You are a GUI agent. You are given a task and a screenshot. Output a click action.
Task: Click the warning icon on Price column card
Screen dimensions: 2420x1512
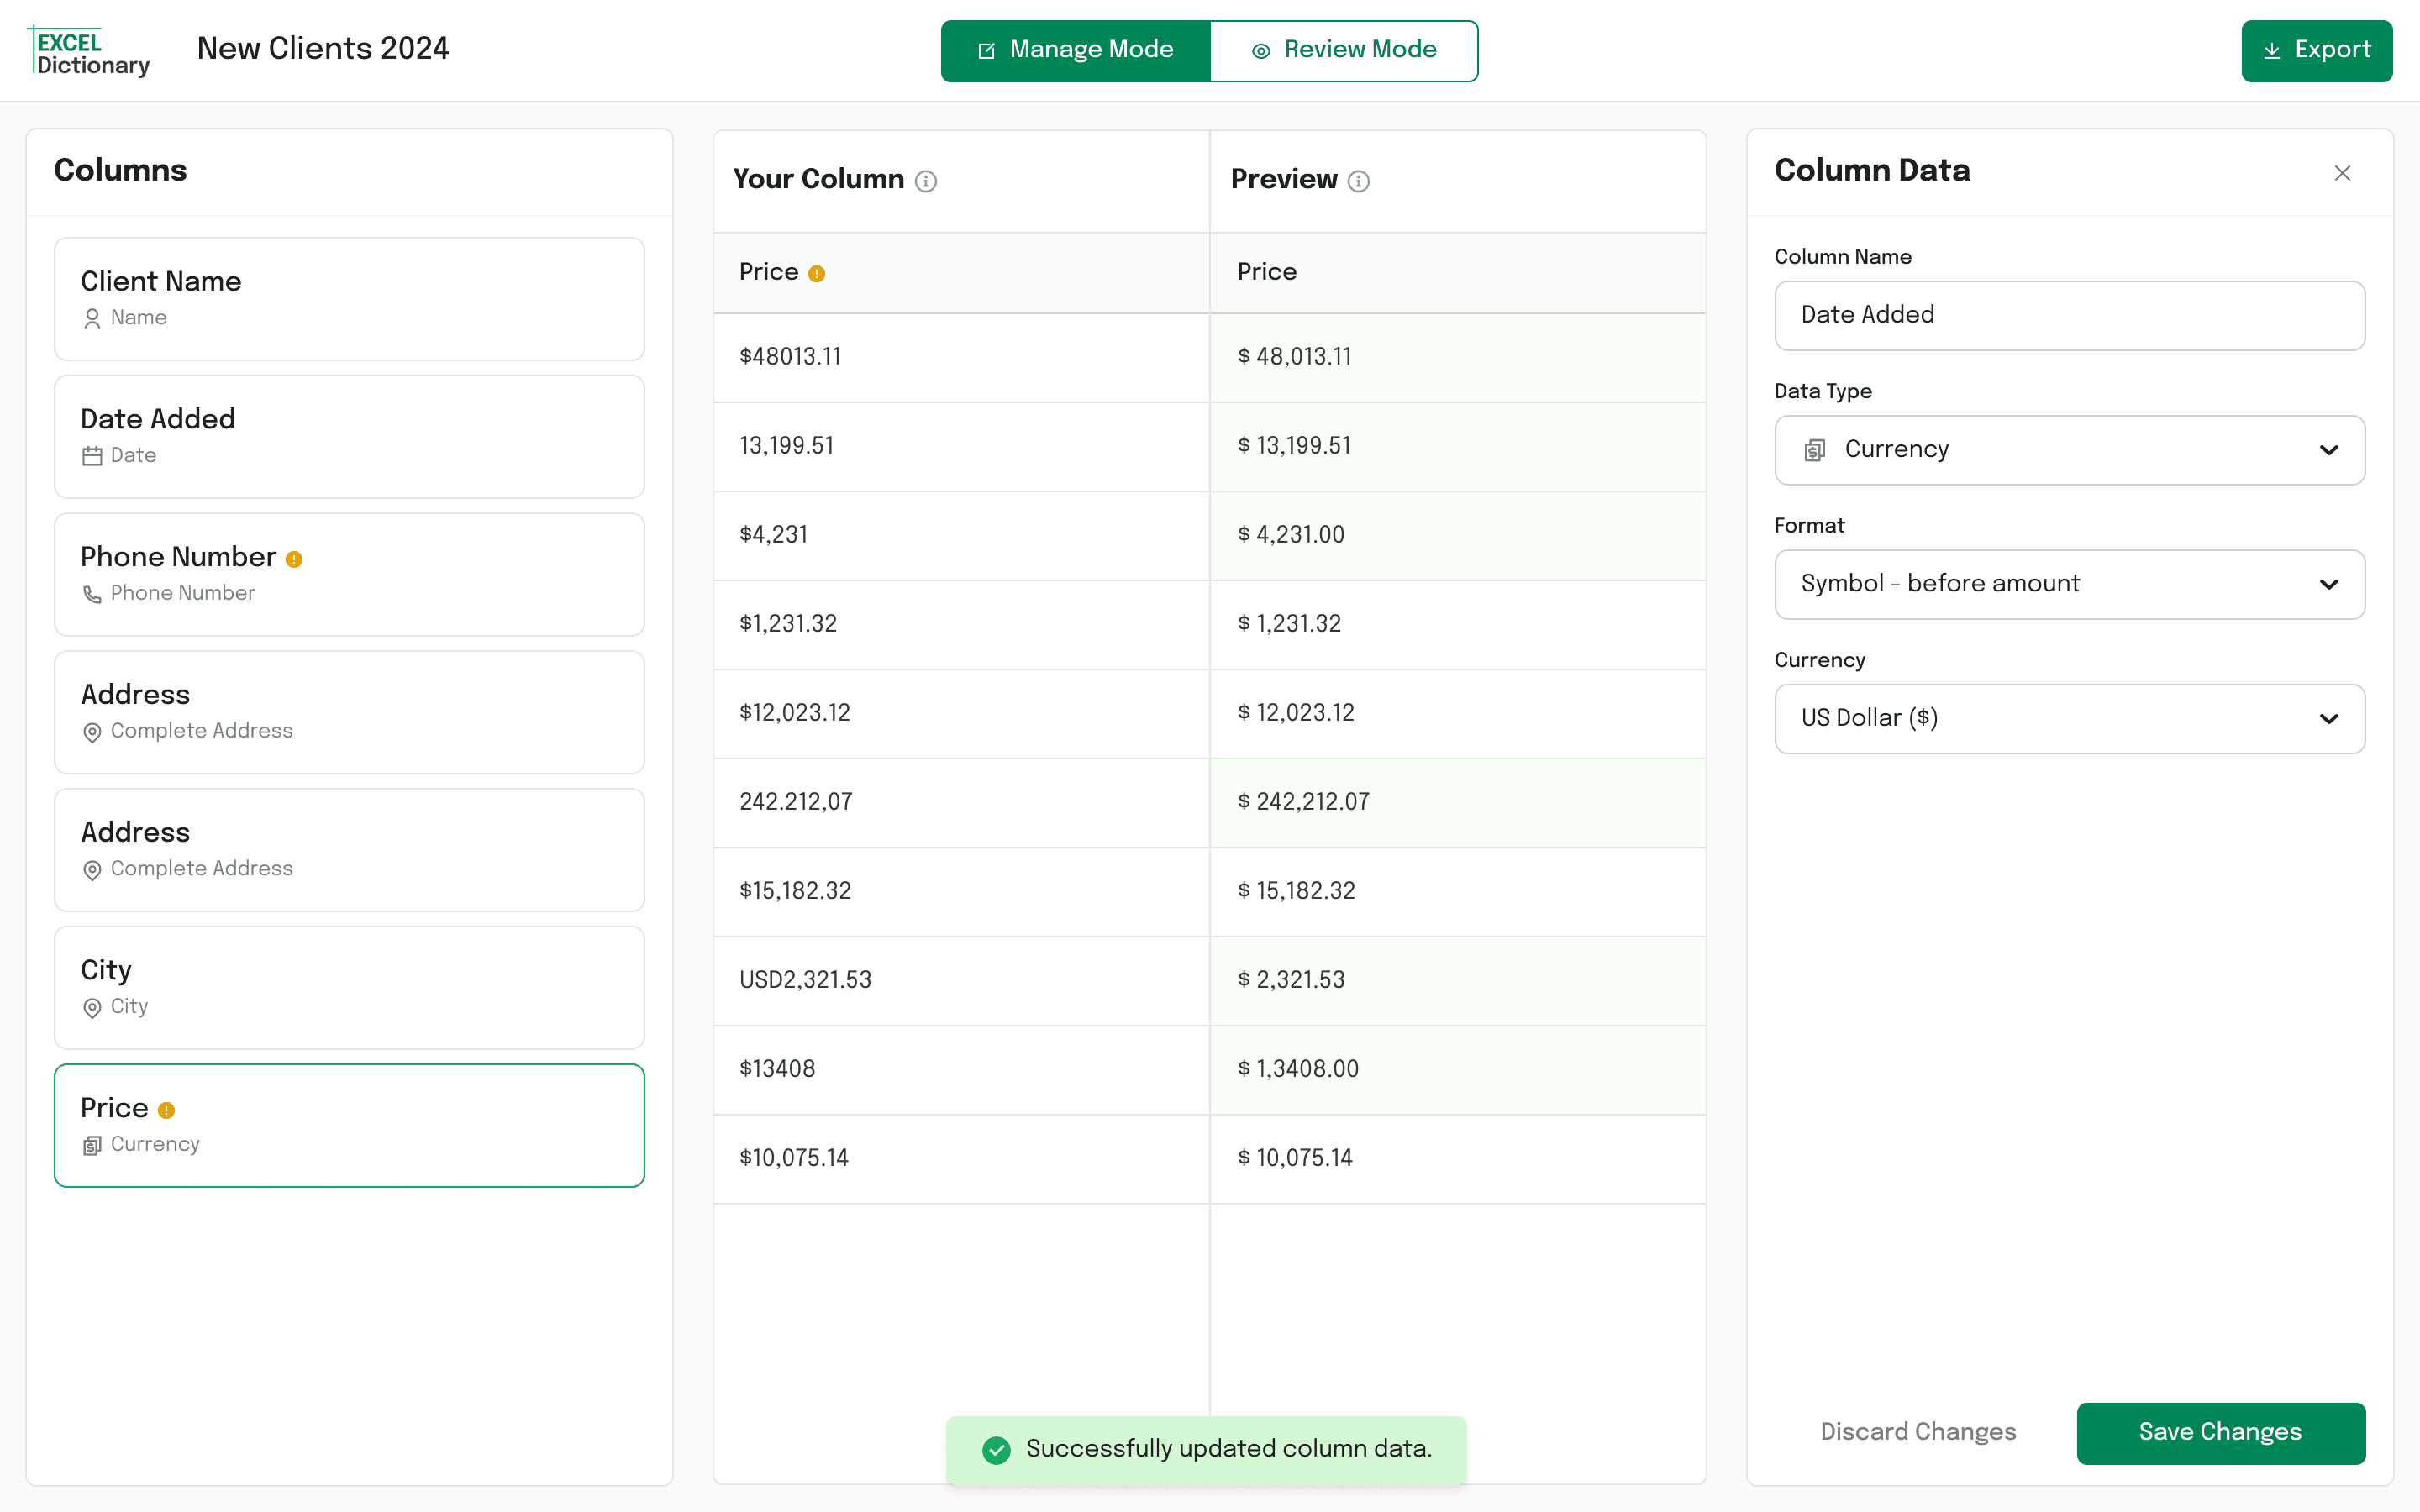coord(167,1110)
